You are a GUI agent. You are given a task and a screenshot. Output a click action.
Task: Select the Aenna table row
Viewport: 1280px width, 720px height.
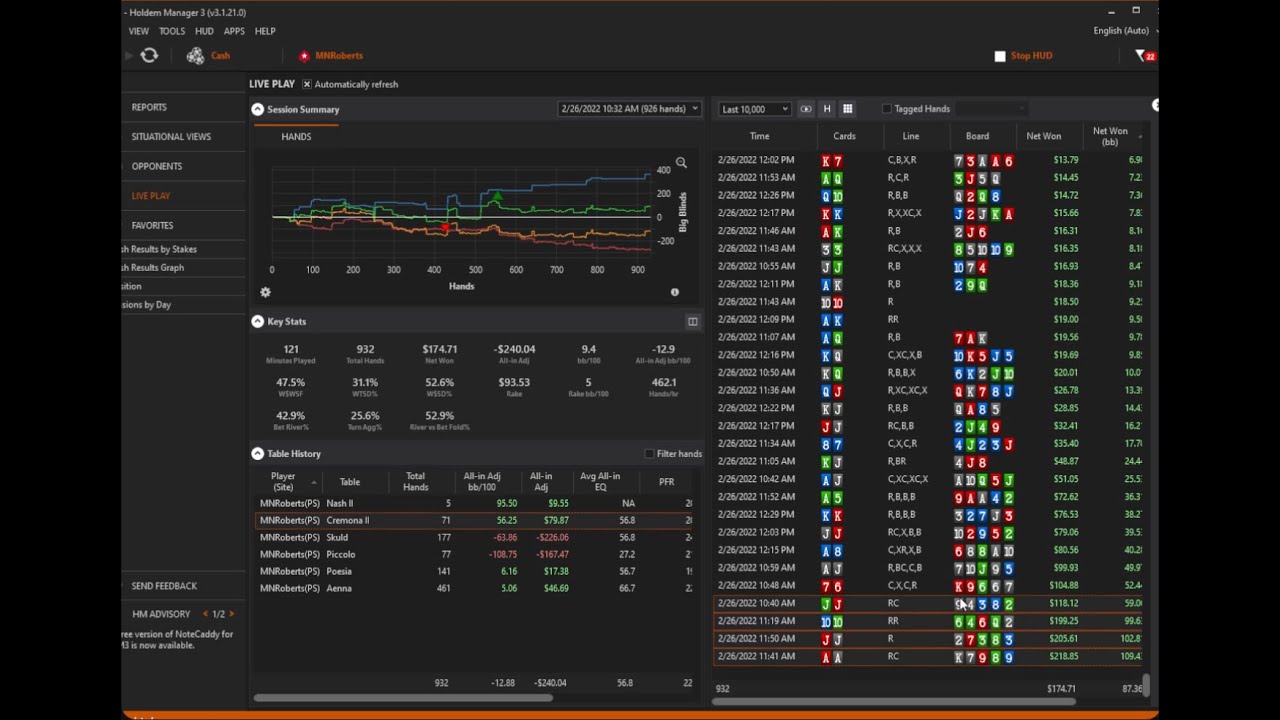click(475, 588)
